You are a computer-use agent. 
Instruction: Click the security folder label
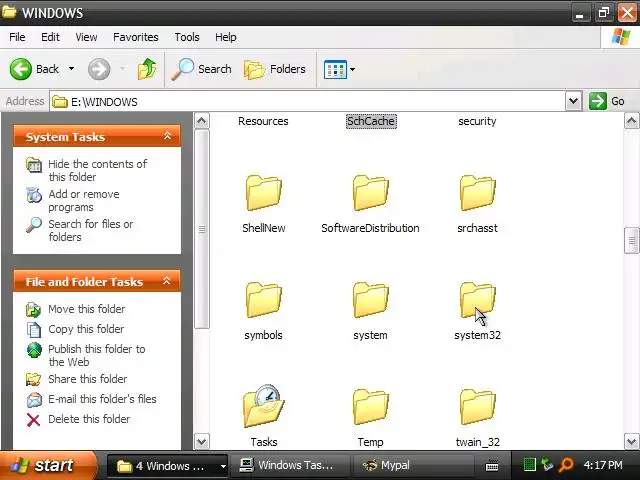click(477, 121)
